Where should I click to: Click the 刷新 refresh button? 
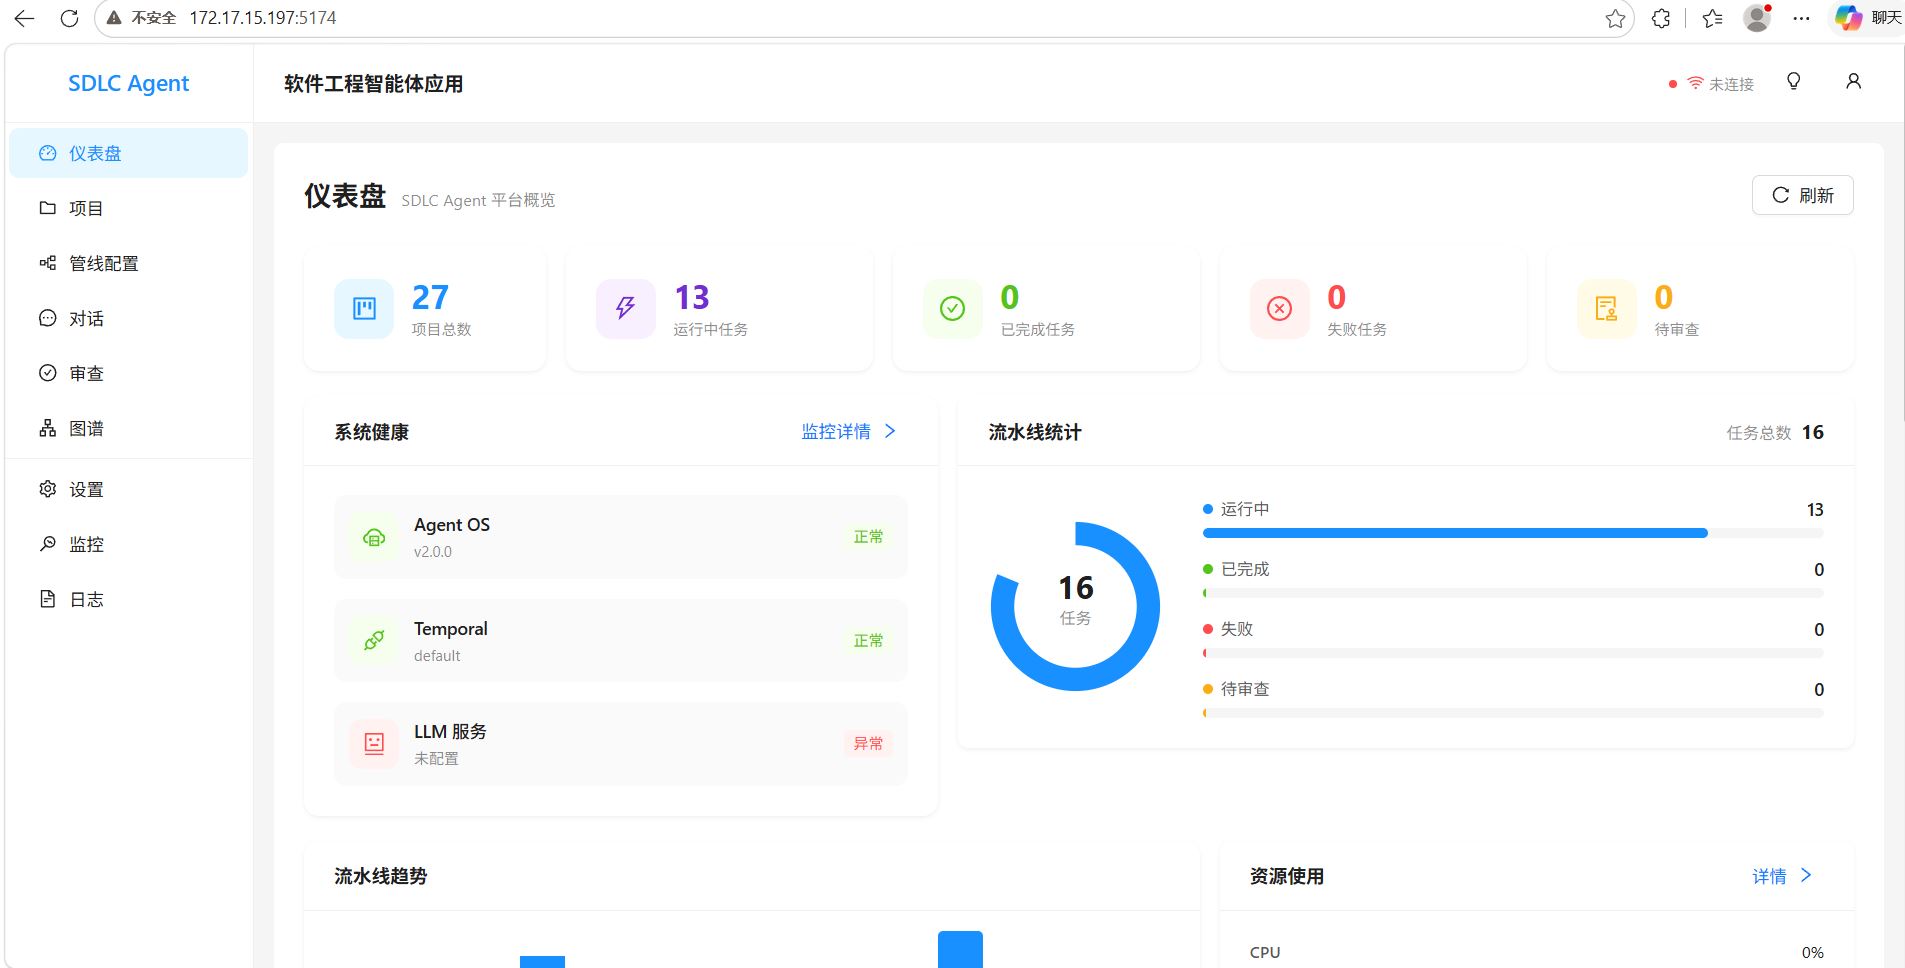(1802, 195)
